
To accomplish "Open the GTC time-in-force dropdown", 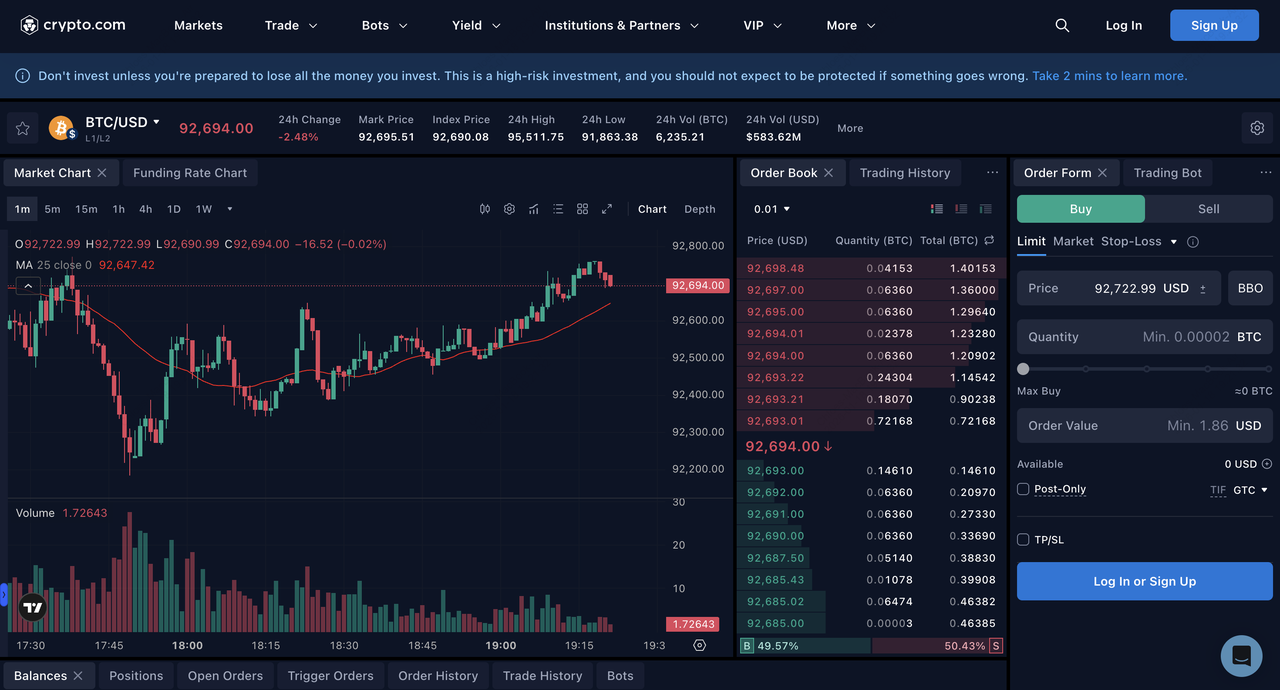I will [1250, 490].
